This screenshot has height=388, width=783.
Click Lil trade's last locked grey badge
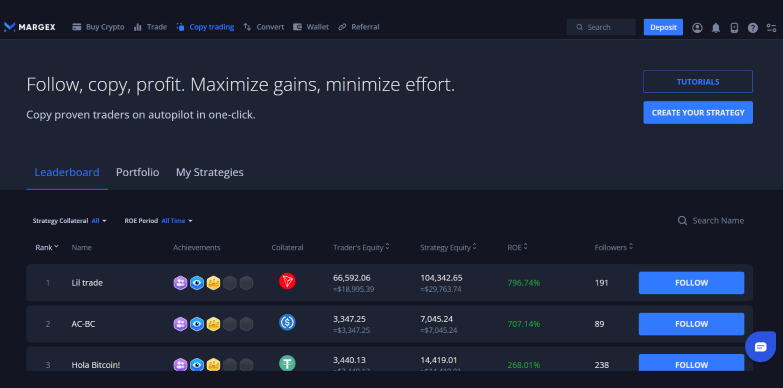(246, 283)
